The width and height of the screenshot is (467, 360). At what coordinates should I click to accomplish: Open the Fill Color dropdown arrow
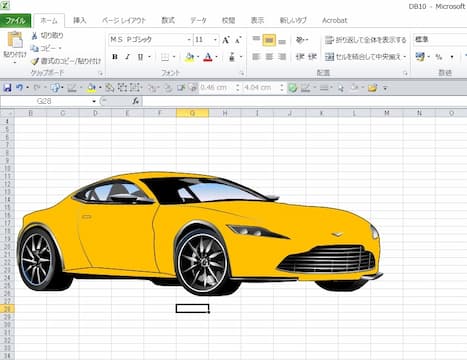pyautogui.click(x=198, y=57)
